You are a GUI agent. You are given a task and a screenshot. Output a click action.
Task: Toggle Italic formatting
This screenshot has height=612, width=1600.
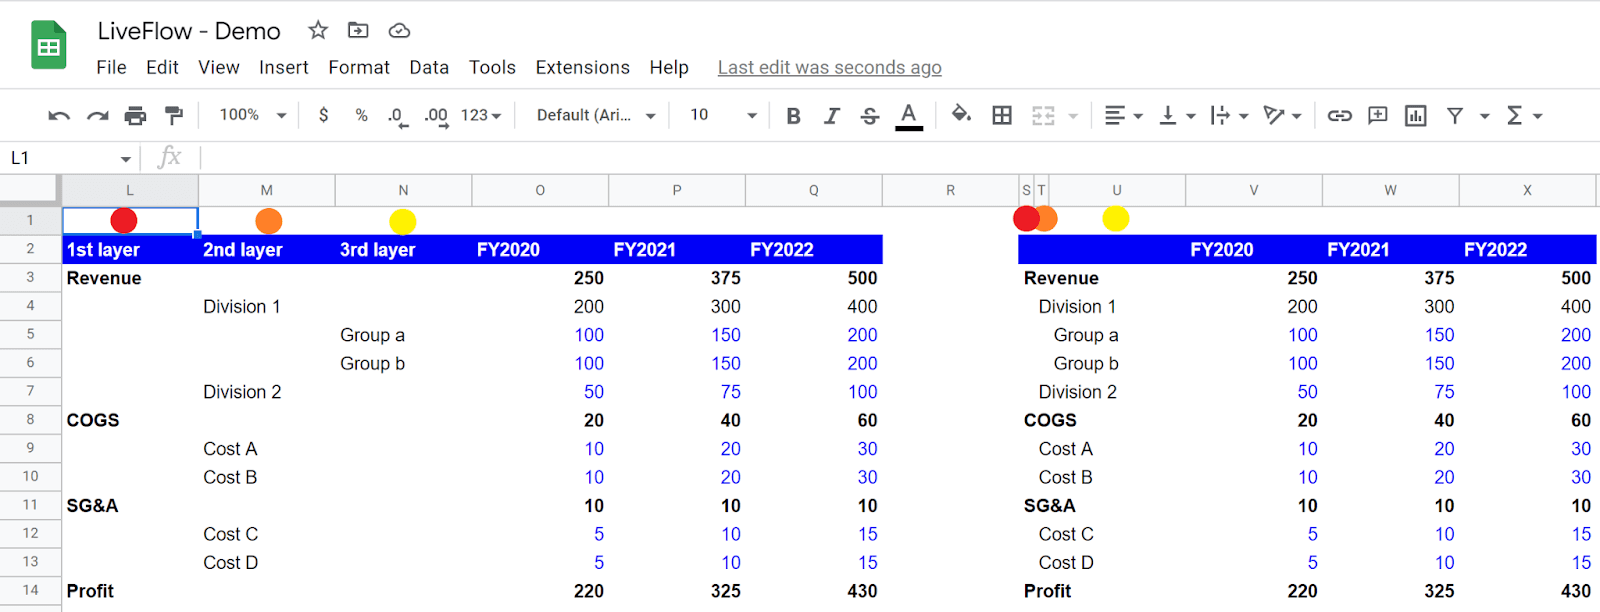(831, 116)
